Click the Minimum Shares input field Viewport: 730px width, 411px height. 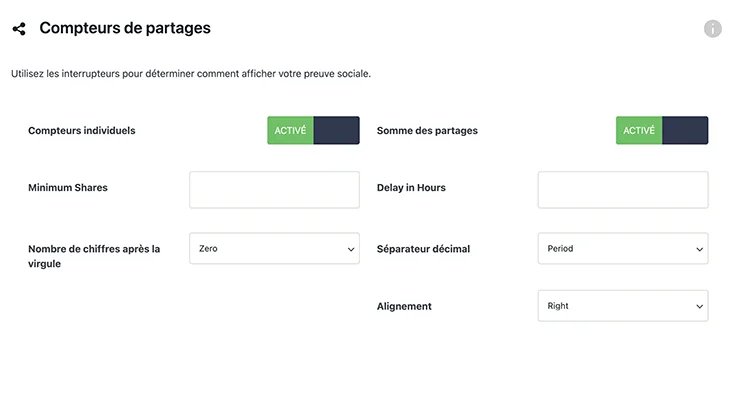tap(274, 190)
